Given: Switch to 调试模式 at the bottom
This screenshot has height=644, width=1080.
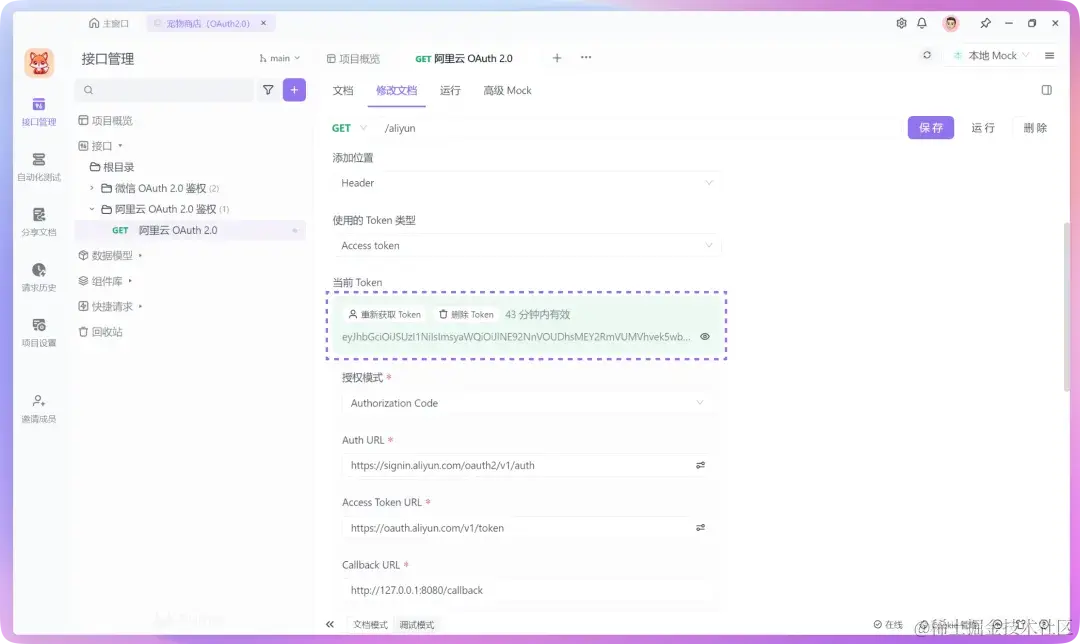Looking at the screenshot, I should click(417, 623).
